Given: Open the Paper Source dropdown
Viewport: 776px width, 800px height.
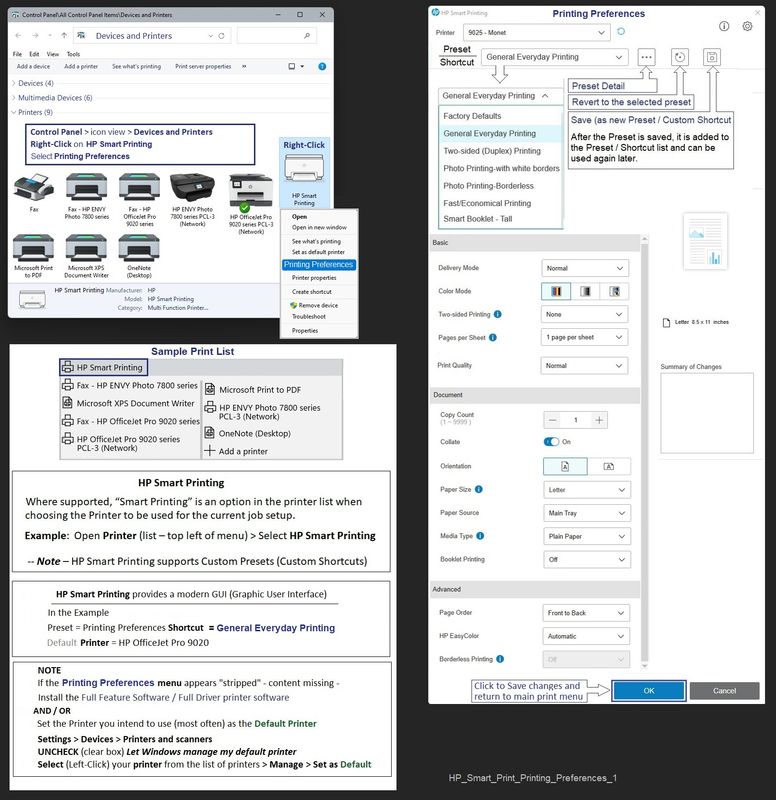Looking at the screenshot, I should (x=587, y=513).
